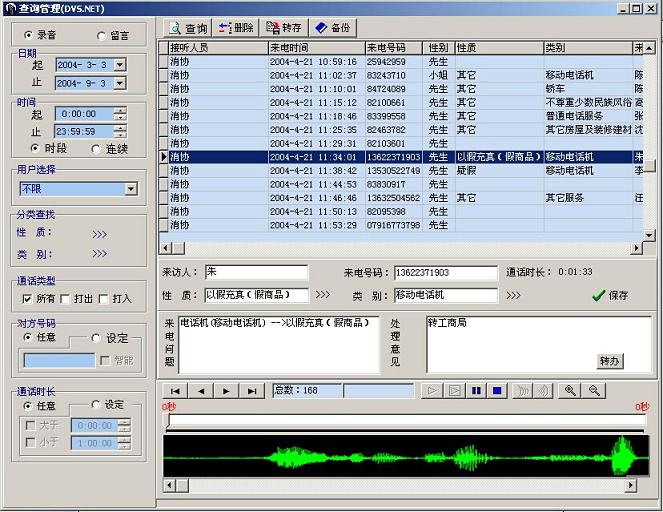Viewport: 663px width, 512px height.
Task: Open the start date dropdown
Action: (120, 65)
